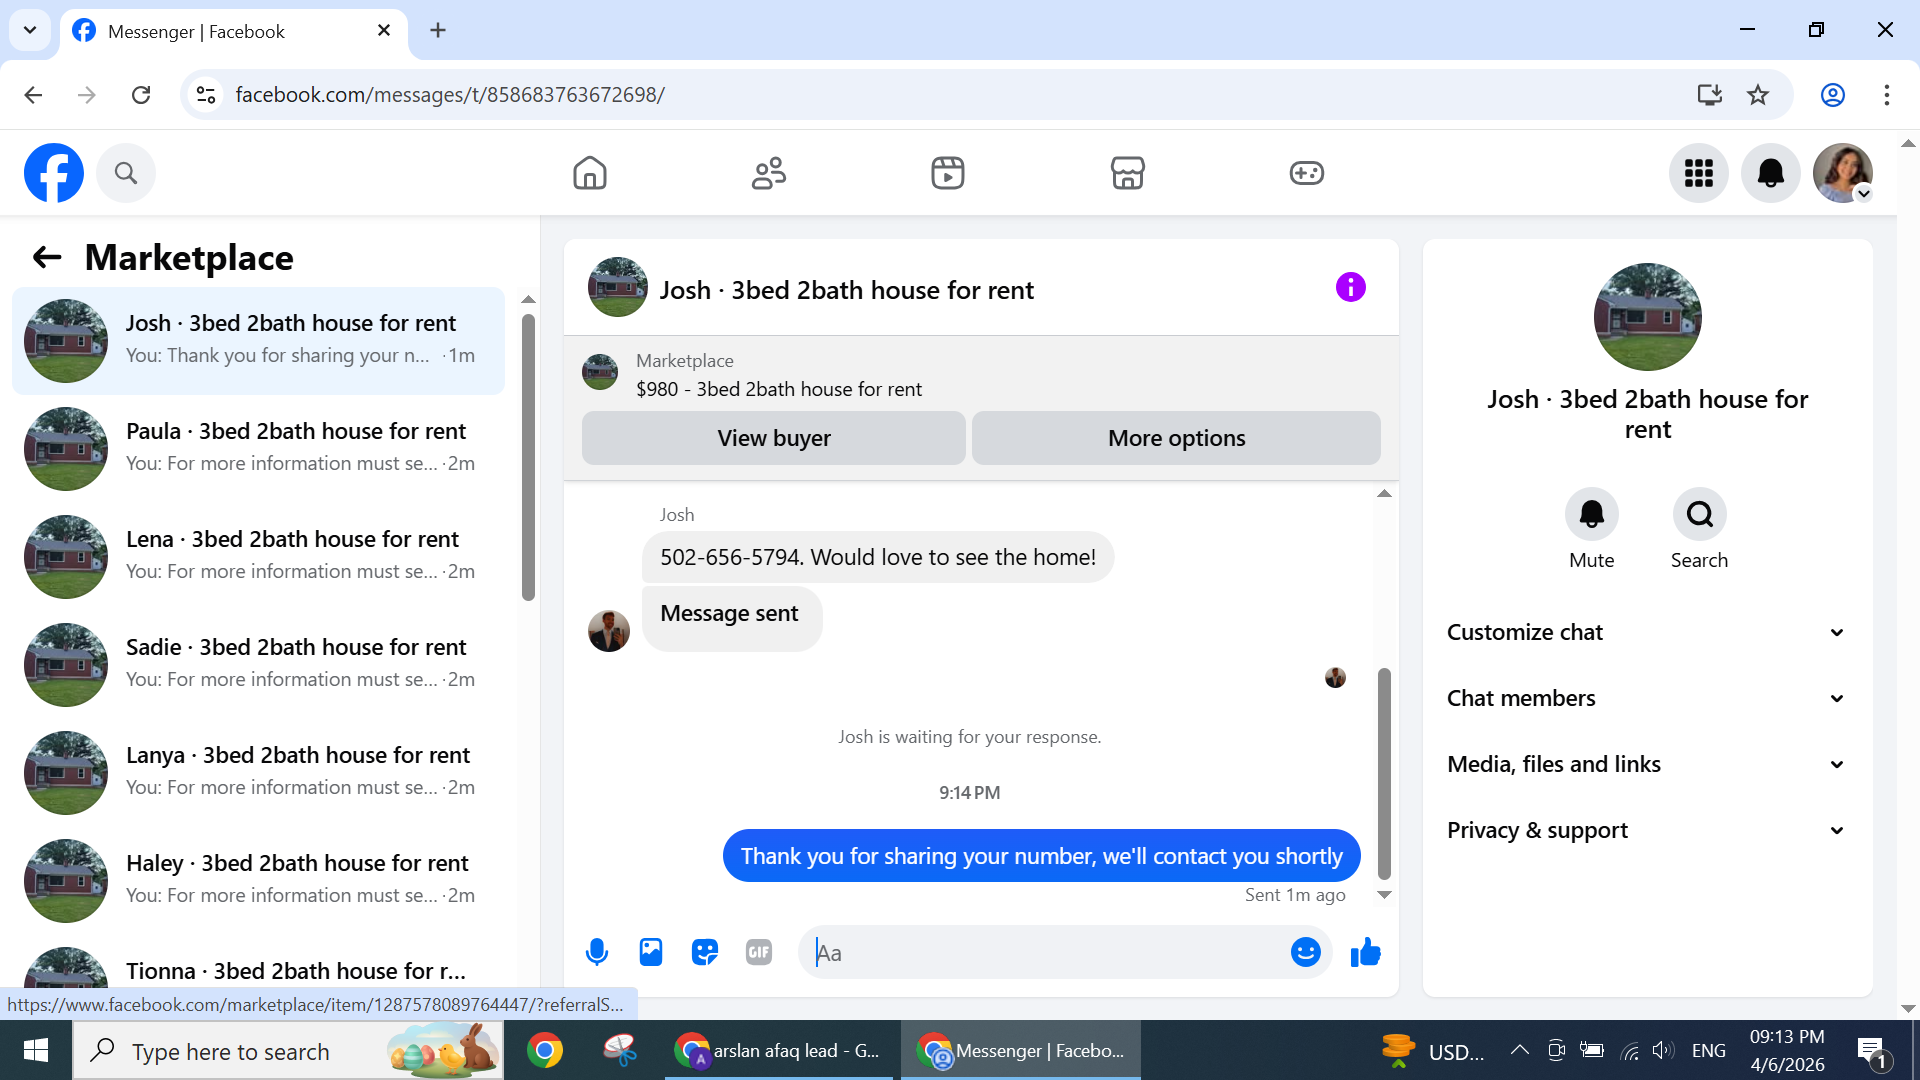Open Windows Start menu
The image size is (1920, 1080).
pyautogui.click(x=36, y=1050)
